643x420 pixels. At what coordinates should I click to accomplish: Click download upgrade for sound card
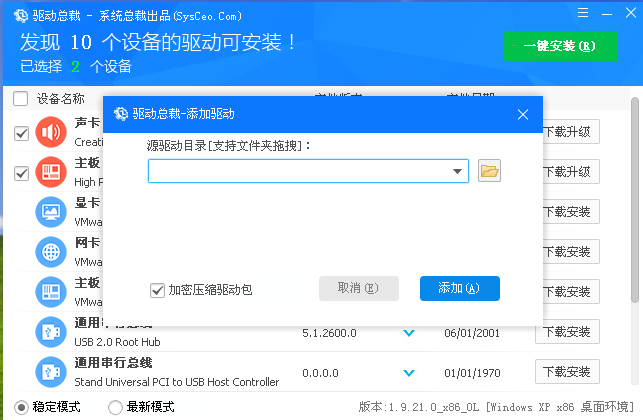571,132
